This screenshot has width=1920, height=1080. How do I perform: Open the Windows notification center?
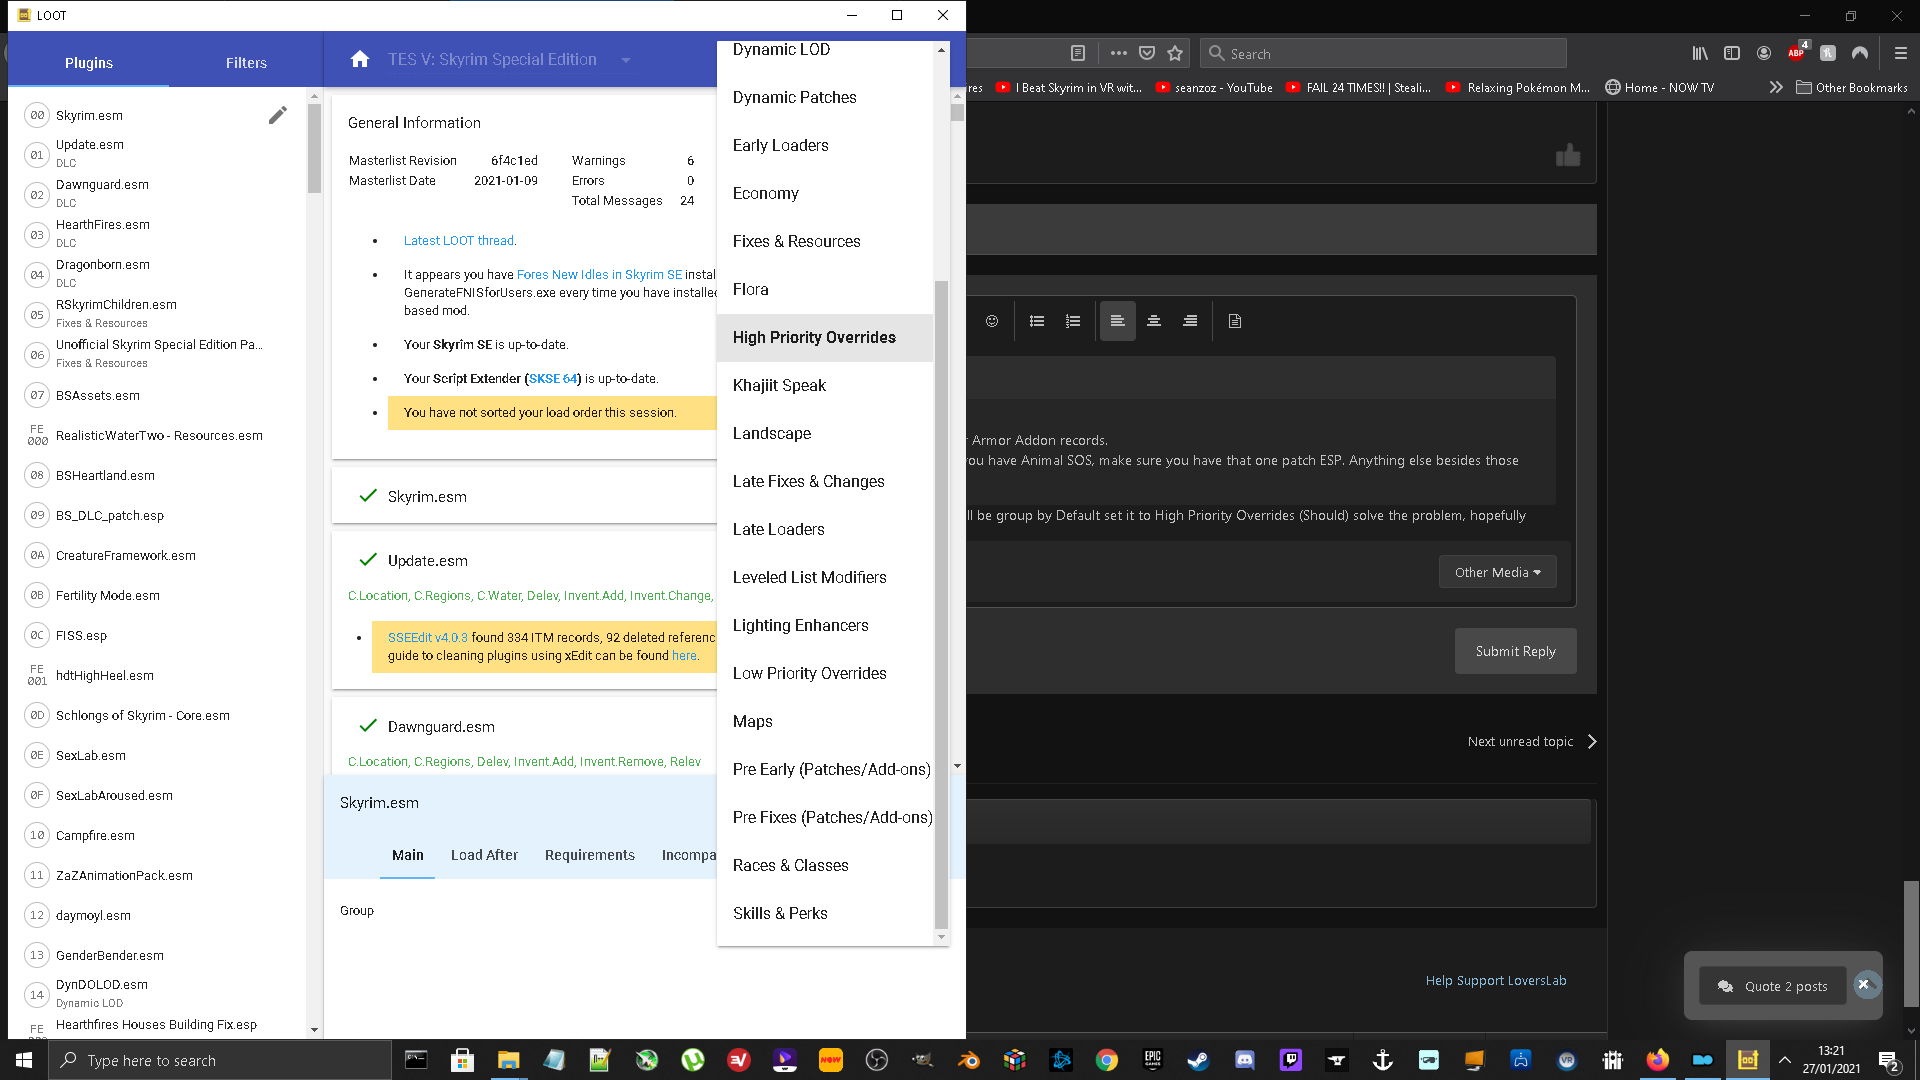(1889, 1060)
